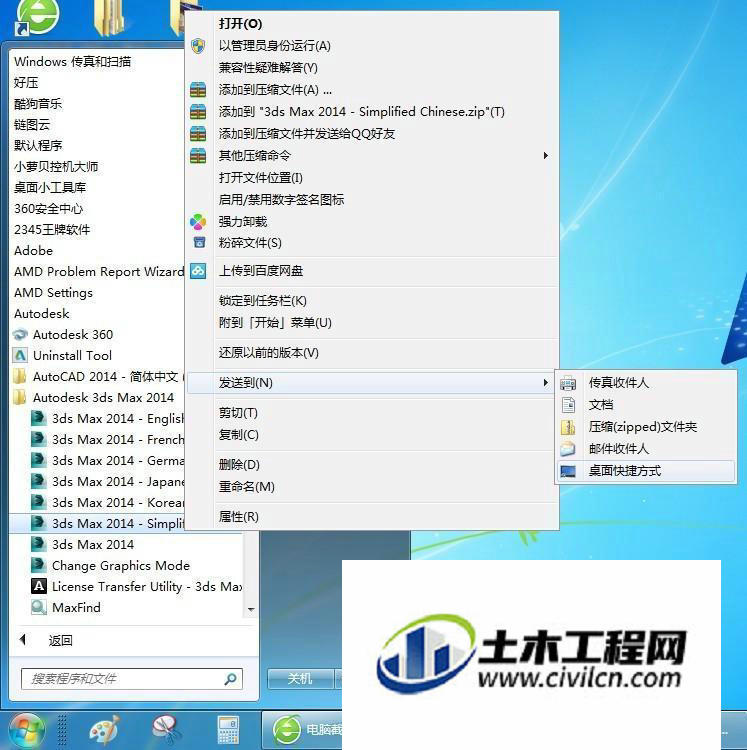This screenshot has height=750, width=747.
Task: Click the 3ds Max 2014 English icon
Action: (38, 419)
